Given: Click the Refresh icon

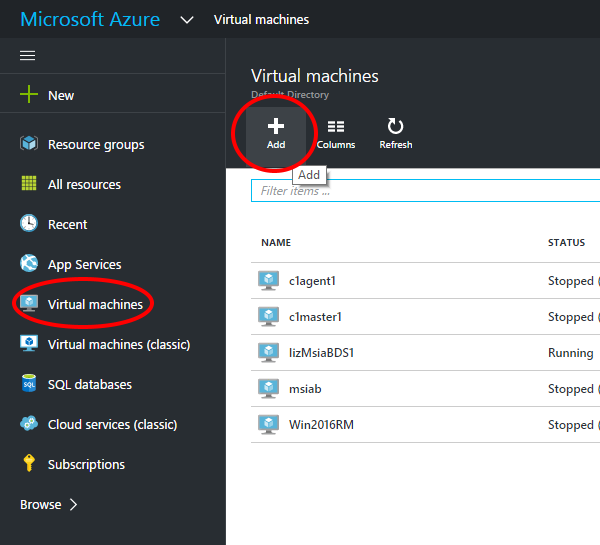Looking at the screenshot, I should [396, 126].
